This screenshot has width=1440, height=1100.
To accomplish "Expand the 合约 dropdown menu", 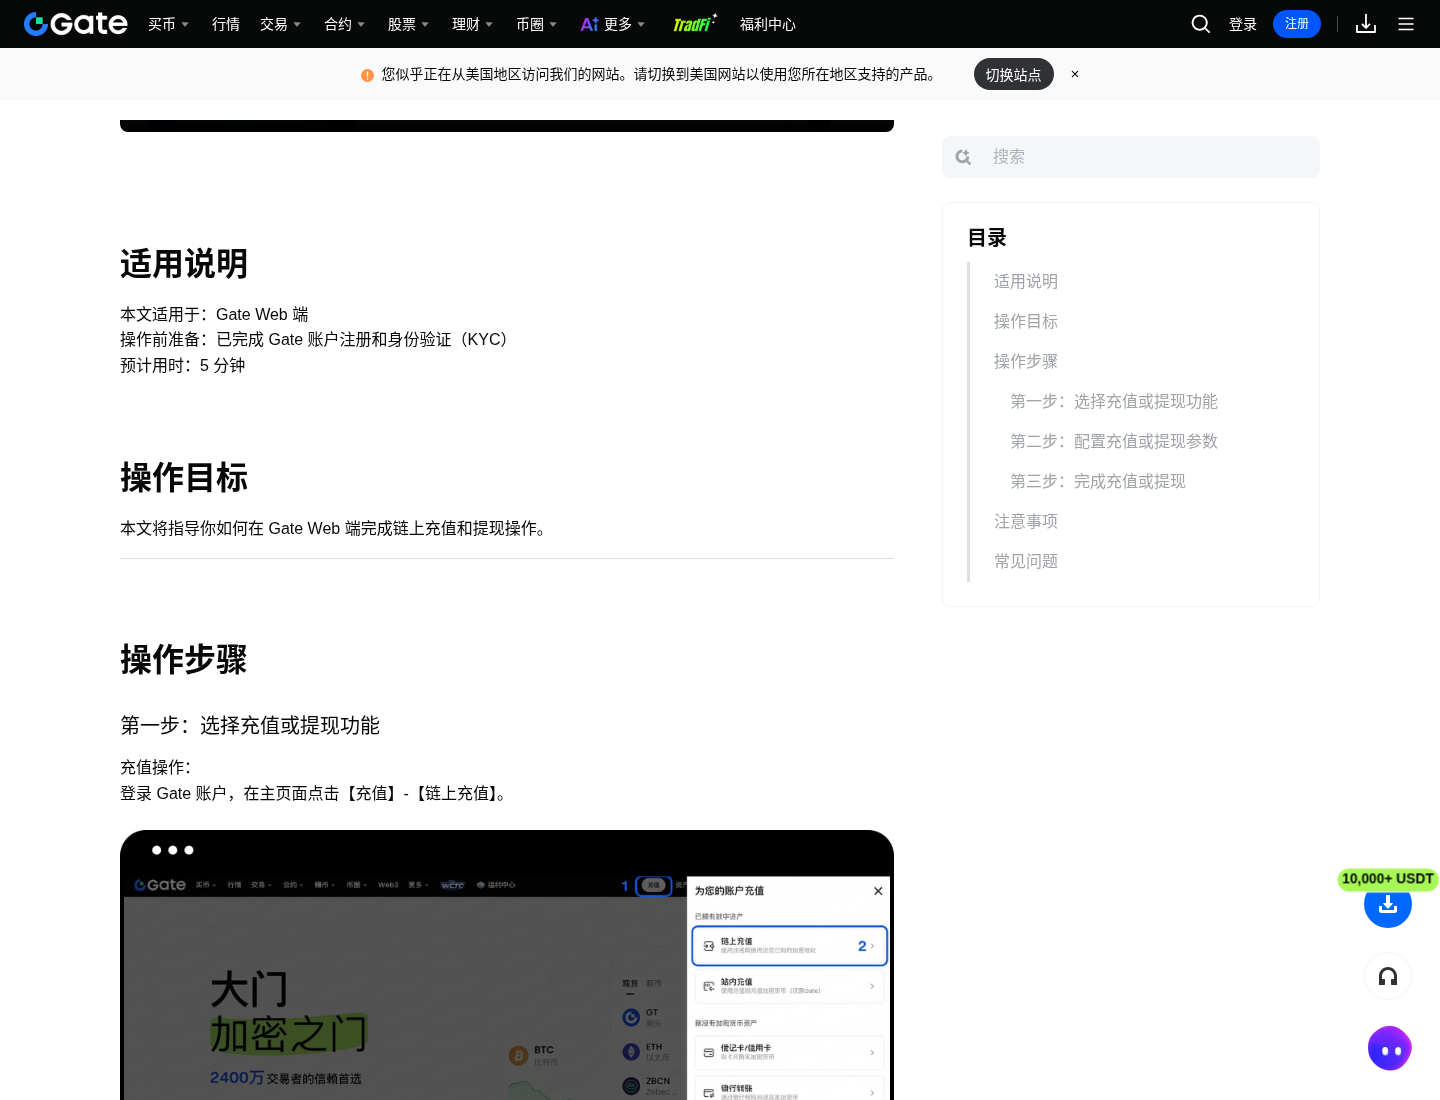I will pos(344,24).
